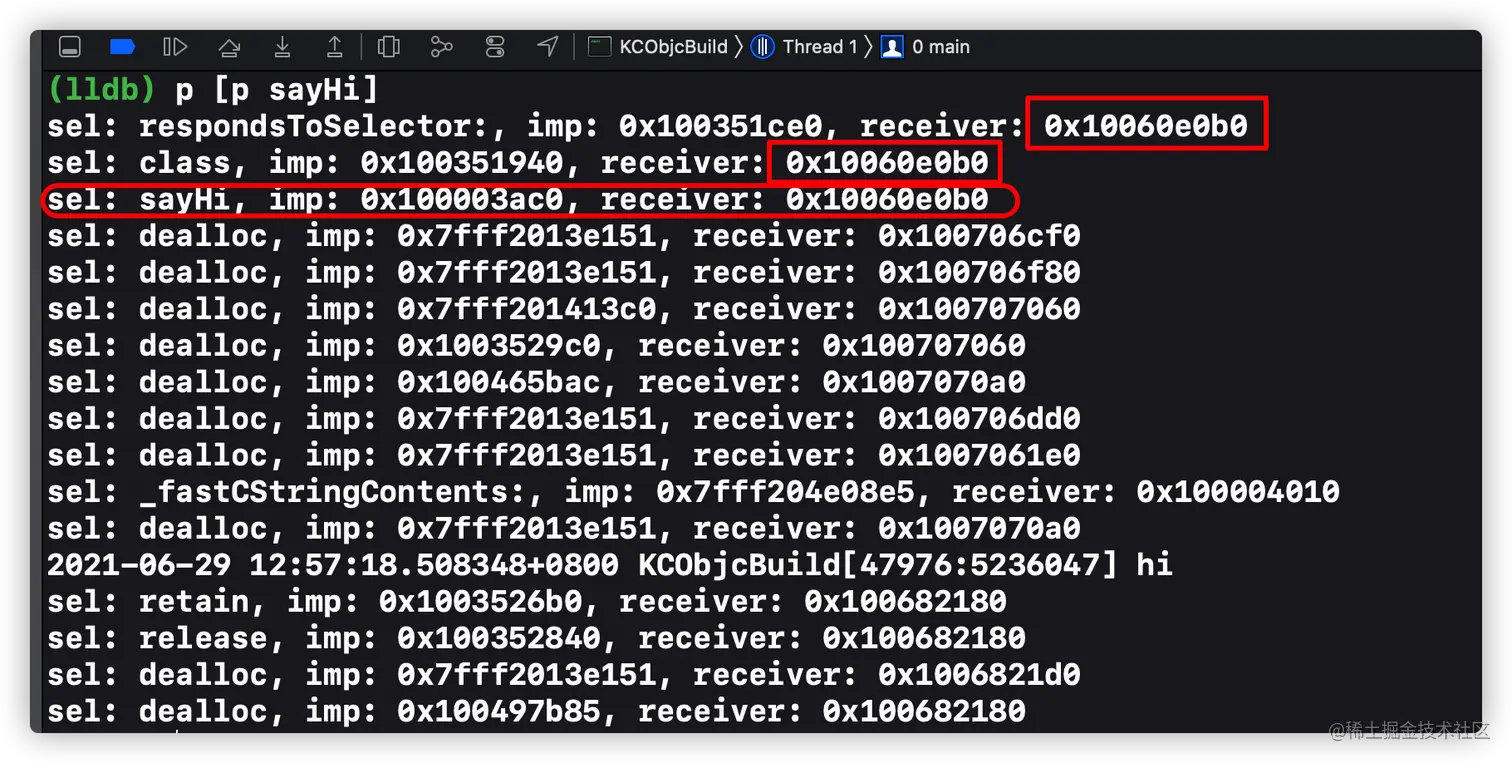
Task: Step over the current line
Action: [x=229, y=46]
